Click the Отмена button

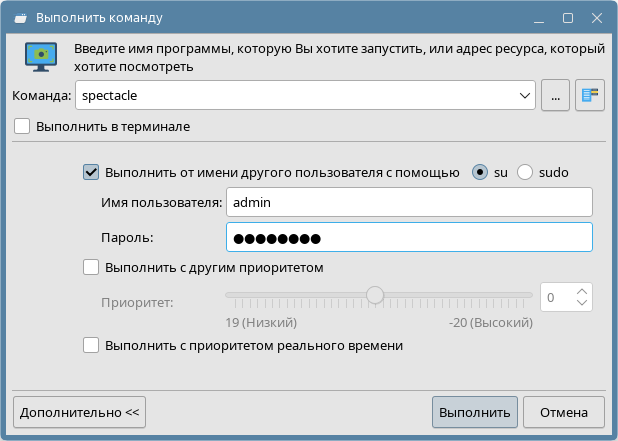[x=563, y=411]
